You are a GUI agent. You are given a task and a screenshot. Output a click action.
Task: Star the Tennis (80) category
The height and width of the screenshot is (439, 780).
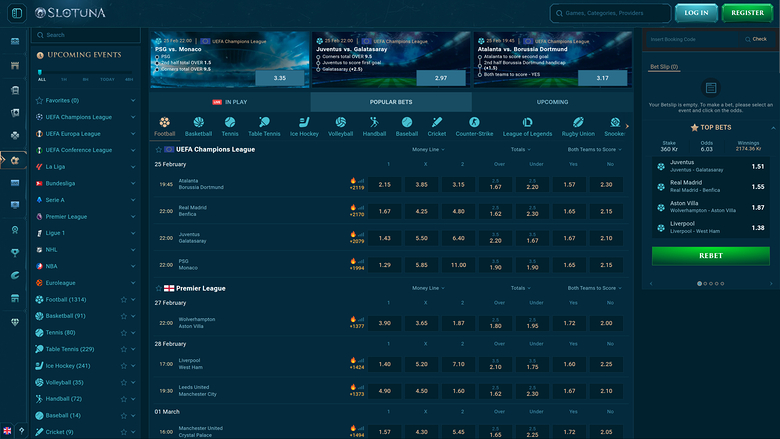(124, 333)
